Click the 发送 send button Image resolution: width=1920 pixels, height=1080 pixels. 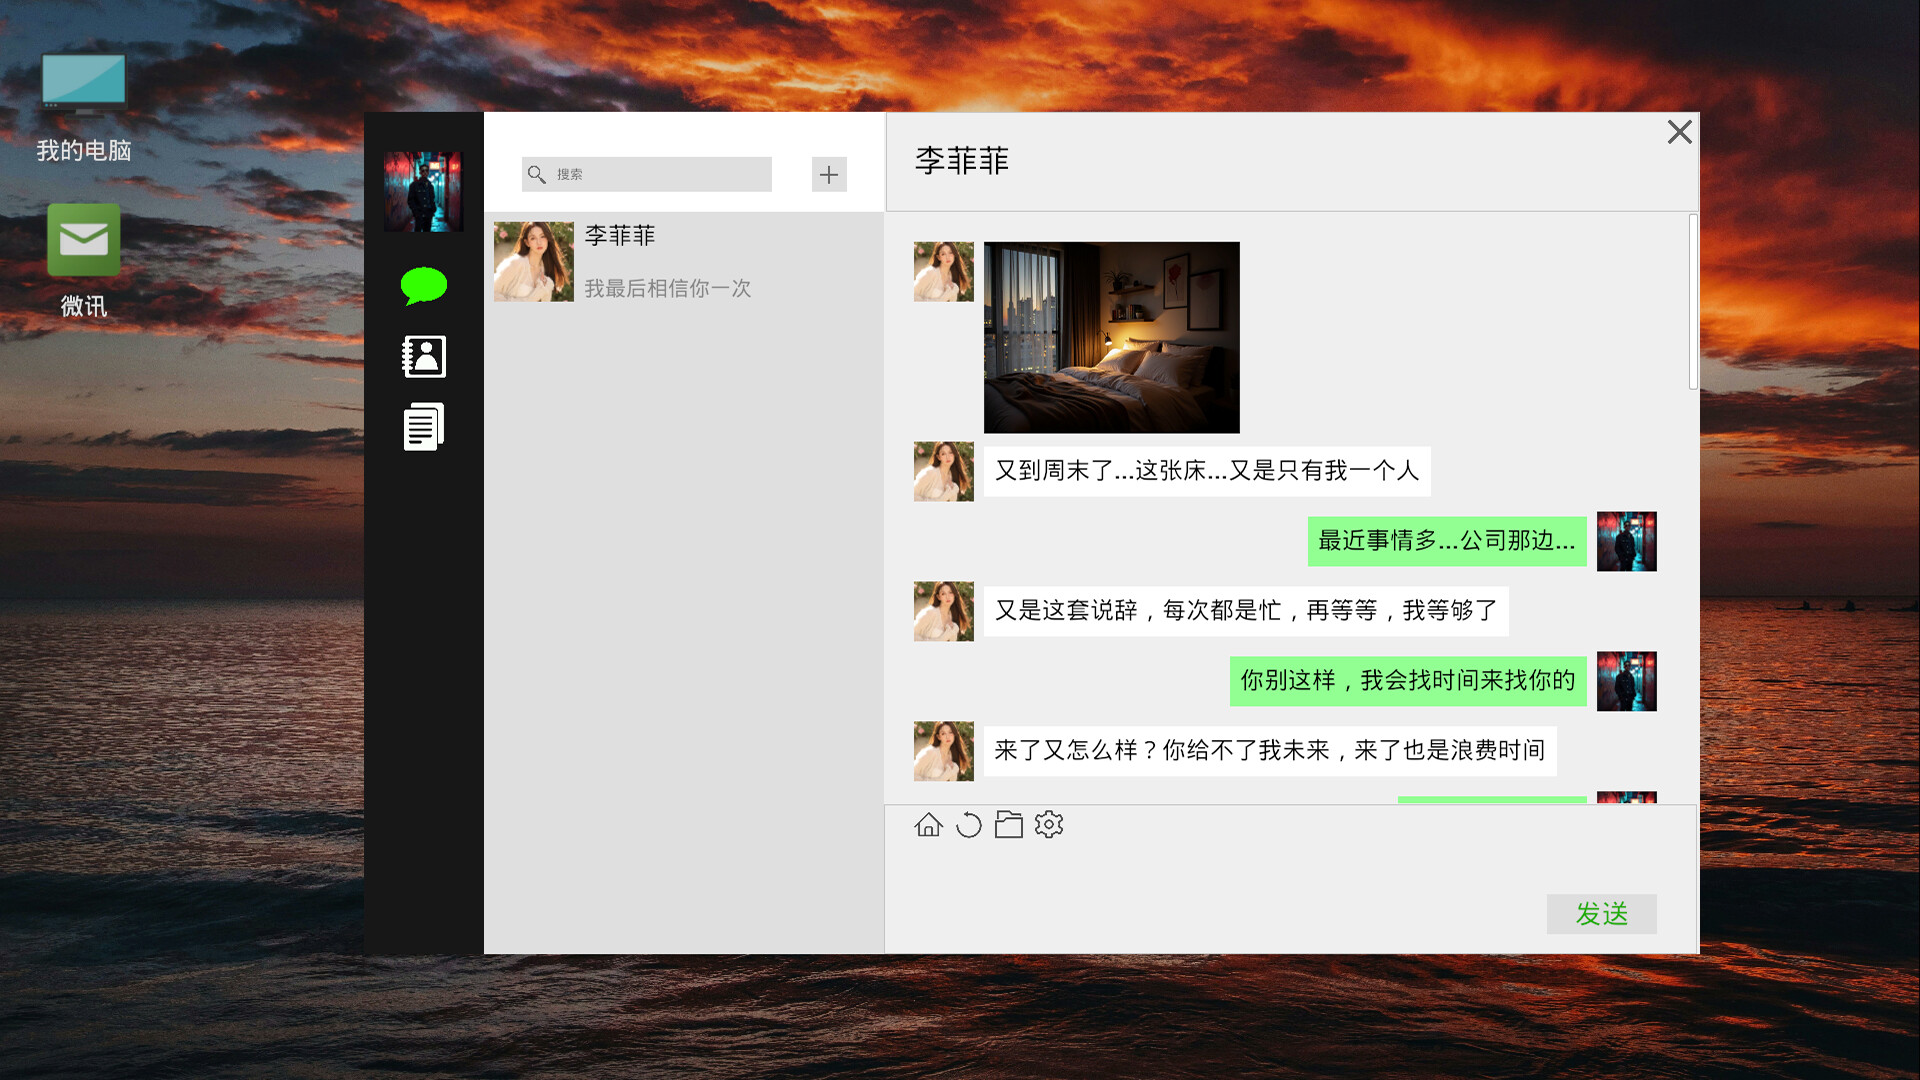tap(1602, 914)
